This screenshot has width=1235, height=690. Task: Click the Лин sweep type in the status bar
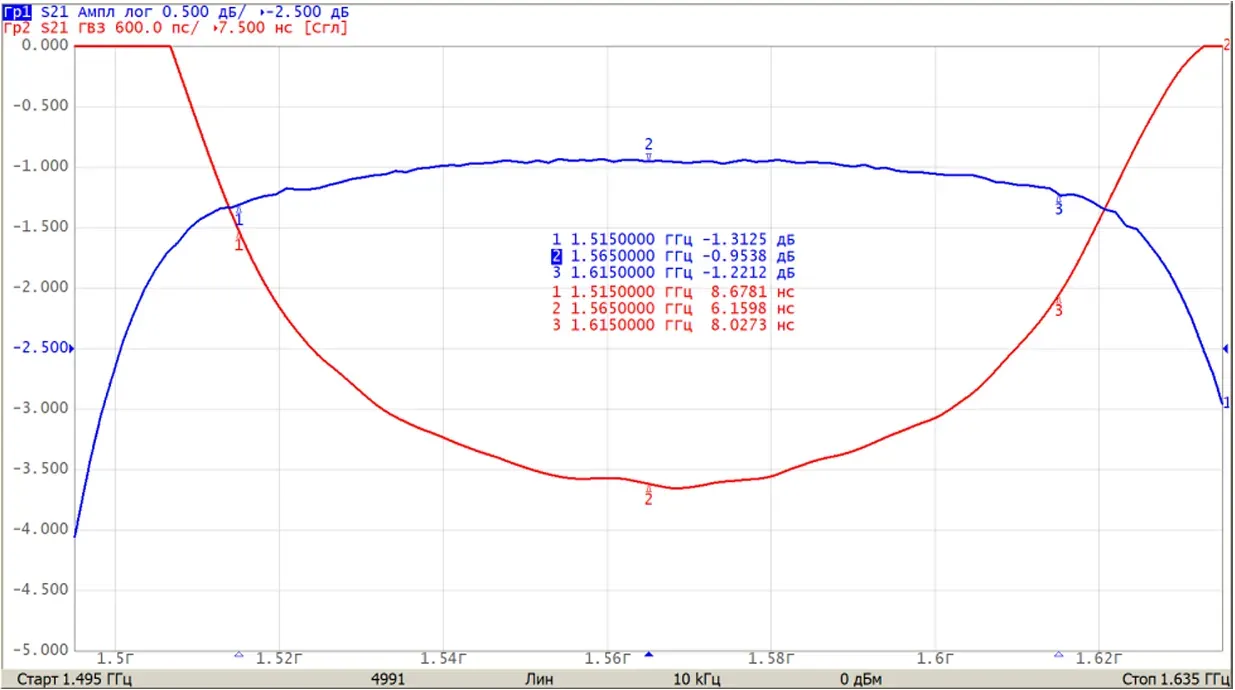tap(539, 679)
